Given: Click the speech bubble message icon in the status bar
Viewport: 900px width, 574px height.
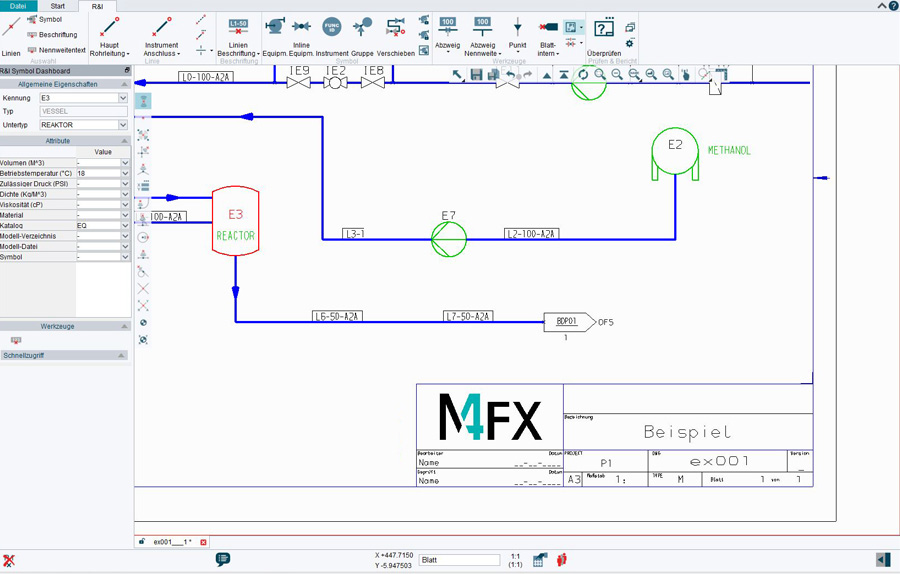Looking at the screenshot, I should point(223,559).
